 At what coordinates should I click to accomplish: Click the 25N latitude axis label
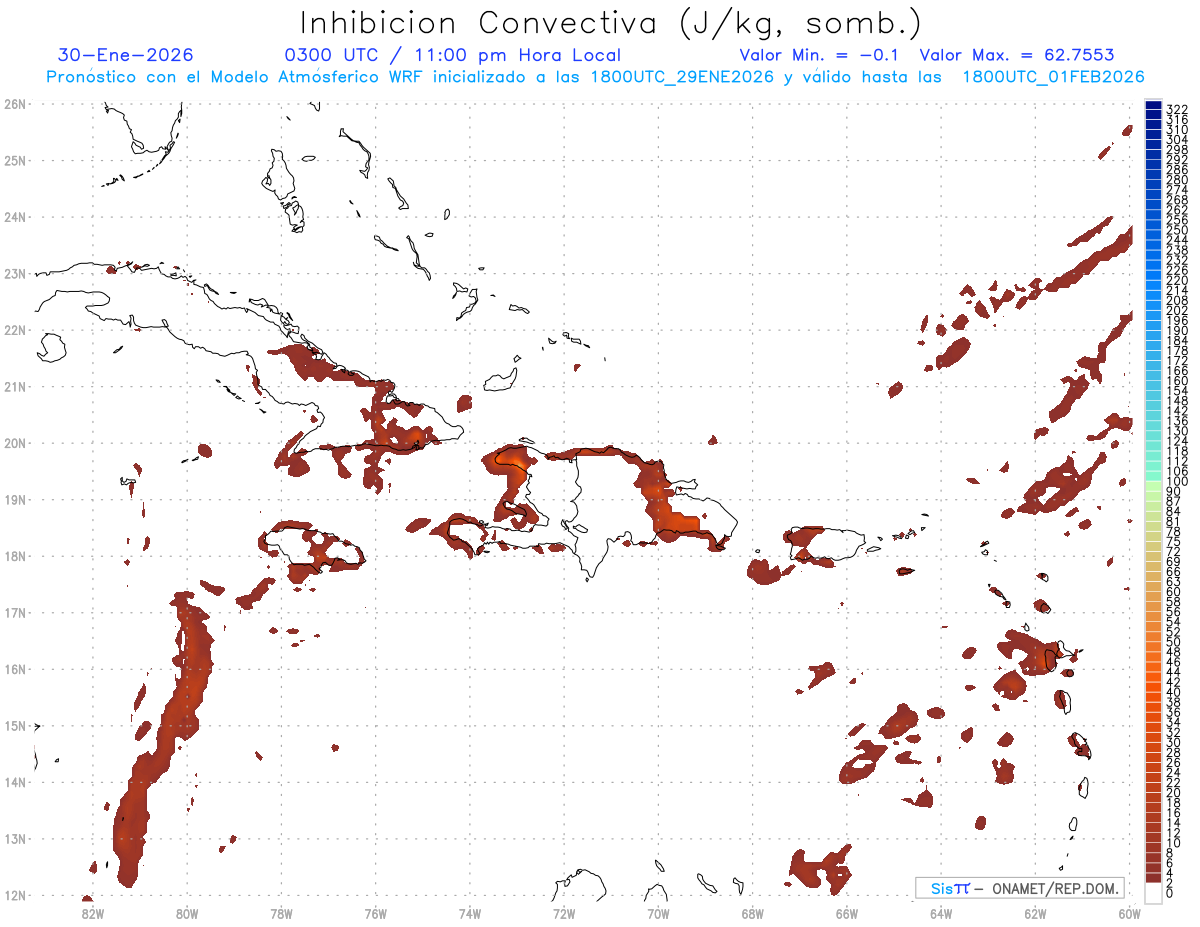point(15,160)
